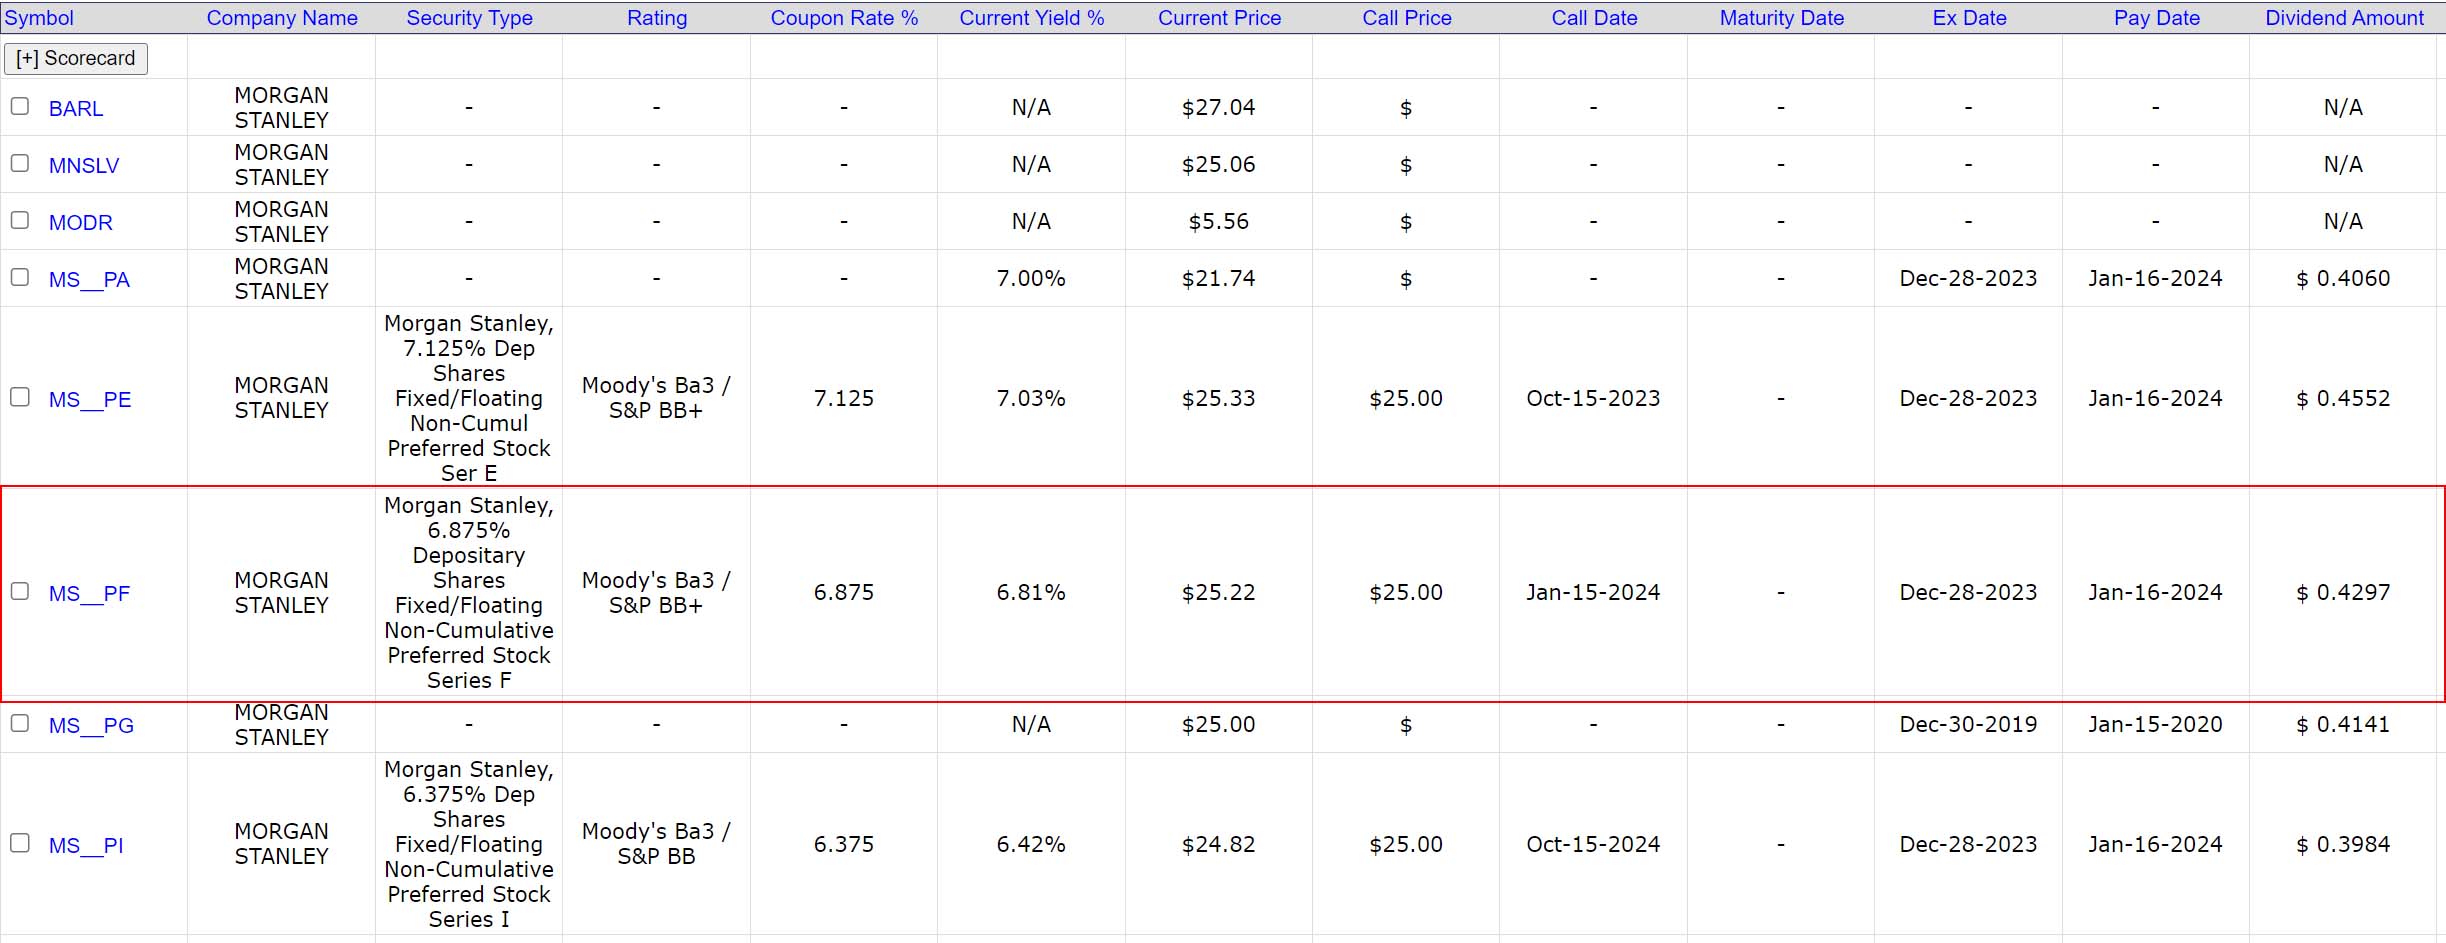Click the Current Price column header
Image resolution: width=2446 pixels, height=943 pixels.
1219,18
